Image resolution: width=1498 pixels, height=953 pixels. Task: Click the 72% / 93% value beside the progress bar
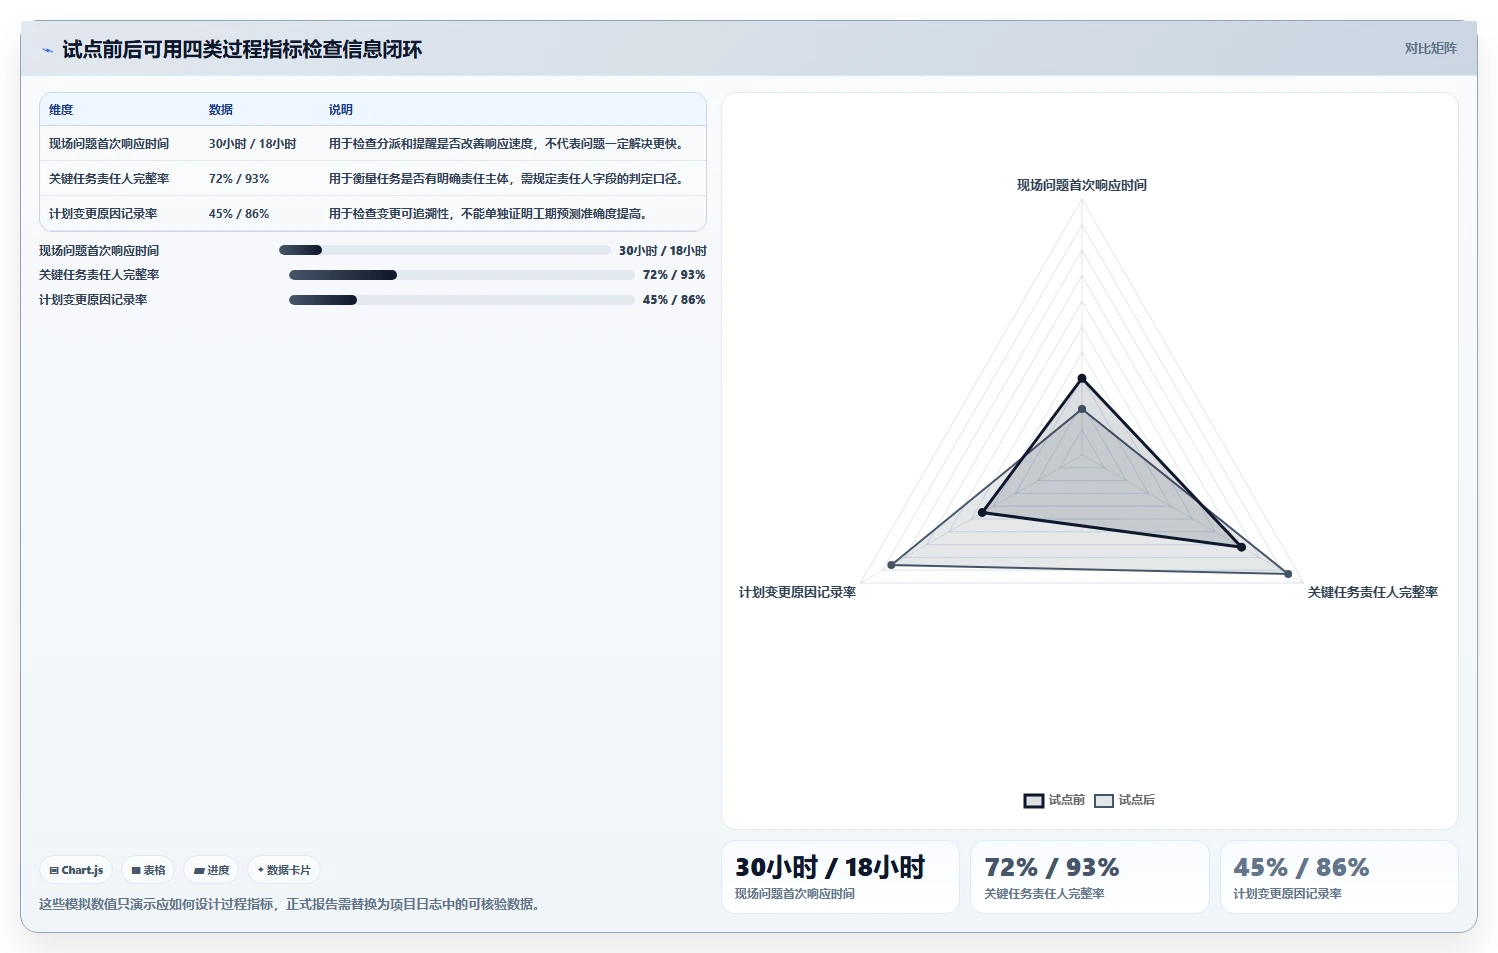pos(674,275)
